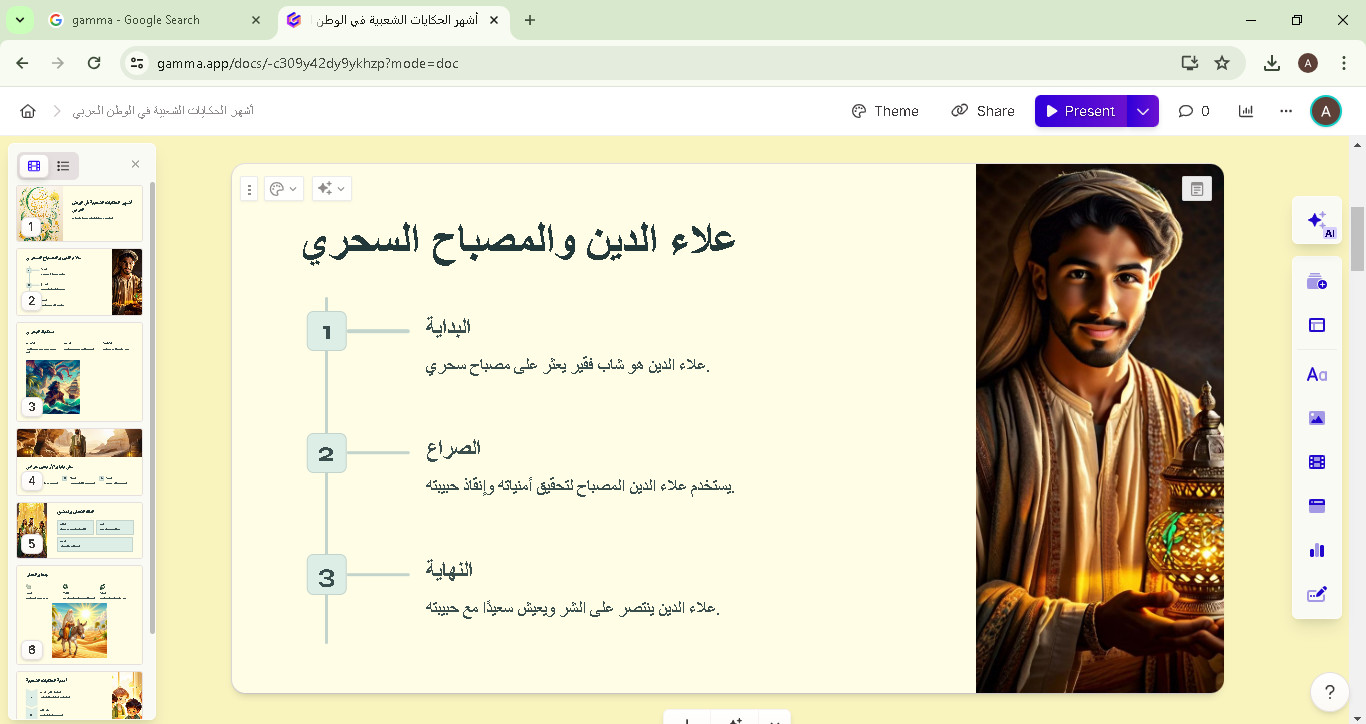Viewport: 1366px width, 724px height.
Task: Open the layout templates icon in right sidebar
Action: point(1316,325)
